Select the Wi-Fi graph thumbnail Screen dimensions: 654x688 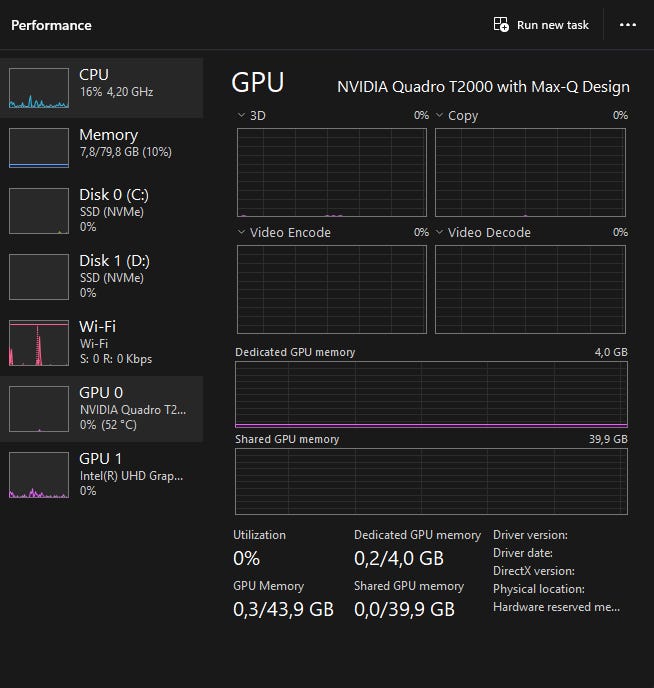(x=38, y=343)
